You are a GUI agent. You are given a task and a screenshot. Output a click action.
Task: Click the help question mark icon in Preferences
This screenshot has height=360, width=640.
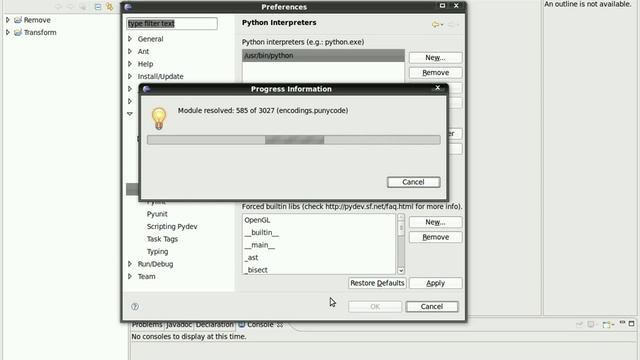(x=135, y=307)
